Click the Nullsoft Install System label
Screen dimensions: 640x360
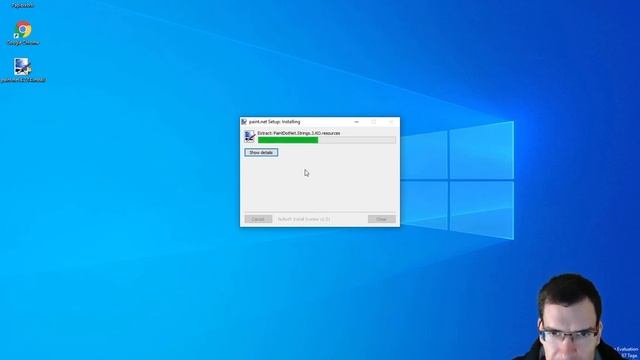coord(304,219)
